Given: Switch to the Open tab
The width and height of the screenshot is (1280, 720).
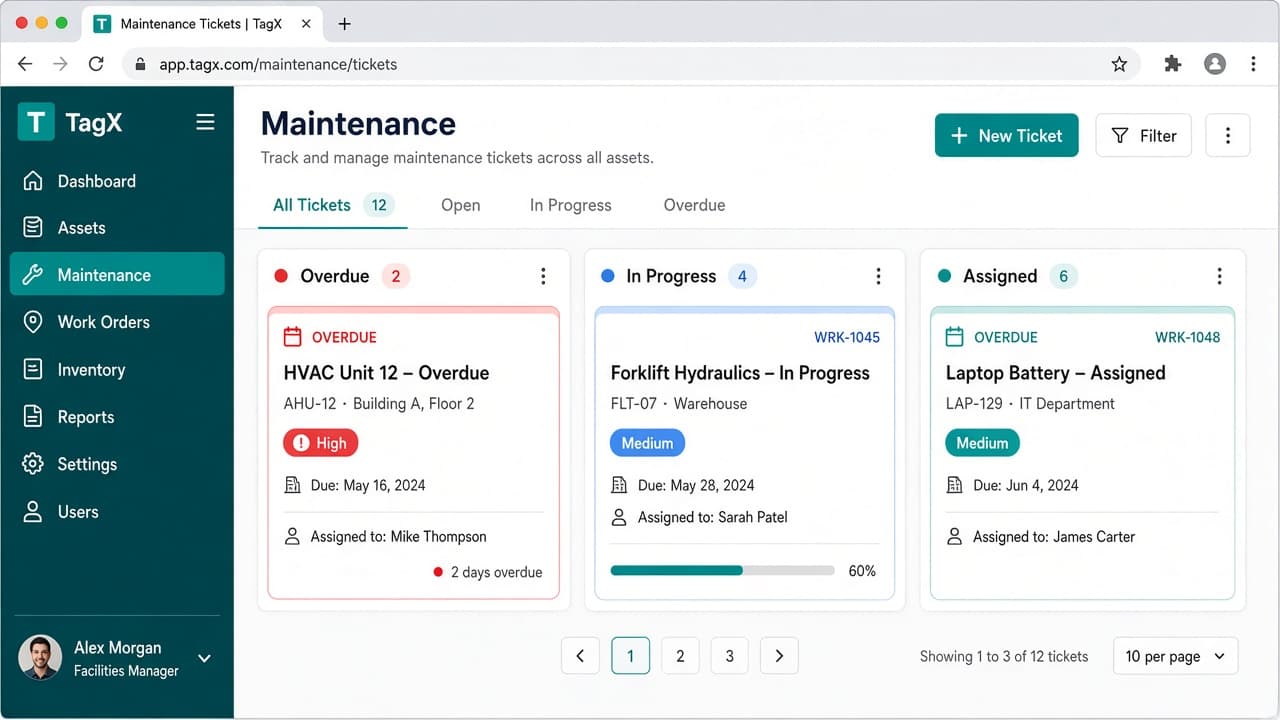Looking at the screenshot, I should 461,205.
